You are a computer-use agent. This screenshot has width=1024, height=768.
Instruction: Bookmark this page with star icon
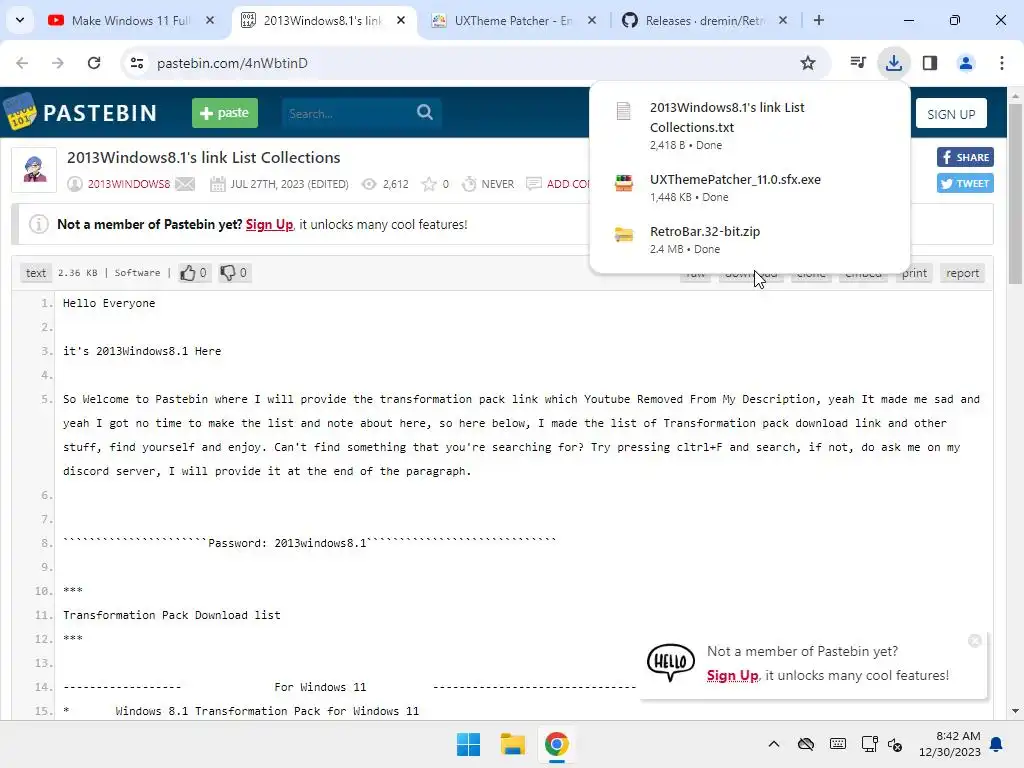(x=808, y=63)
